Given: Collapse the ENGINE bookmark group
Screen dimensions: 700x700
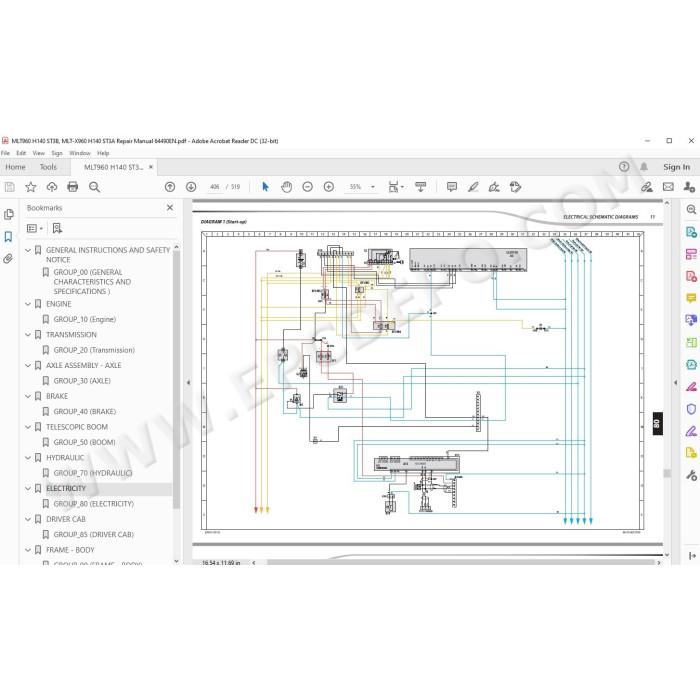Looking at the screenshot, I should point(28,304).
